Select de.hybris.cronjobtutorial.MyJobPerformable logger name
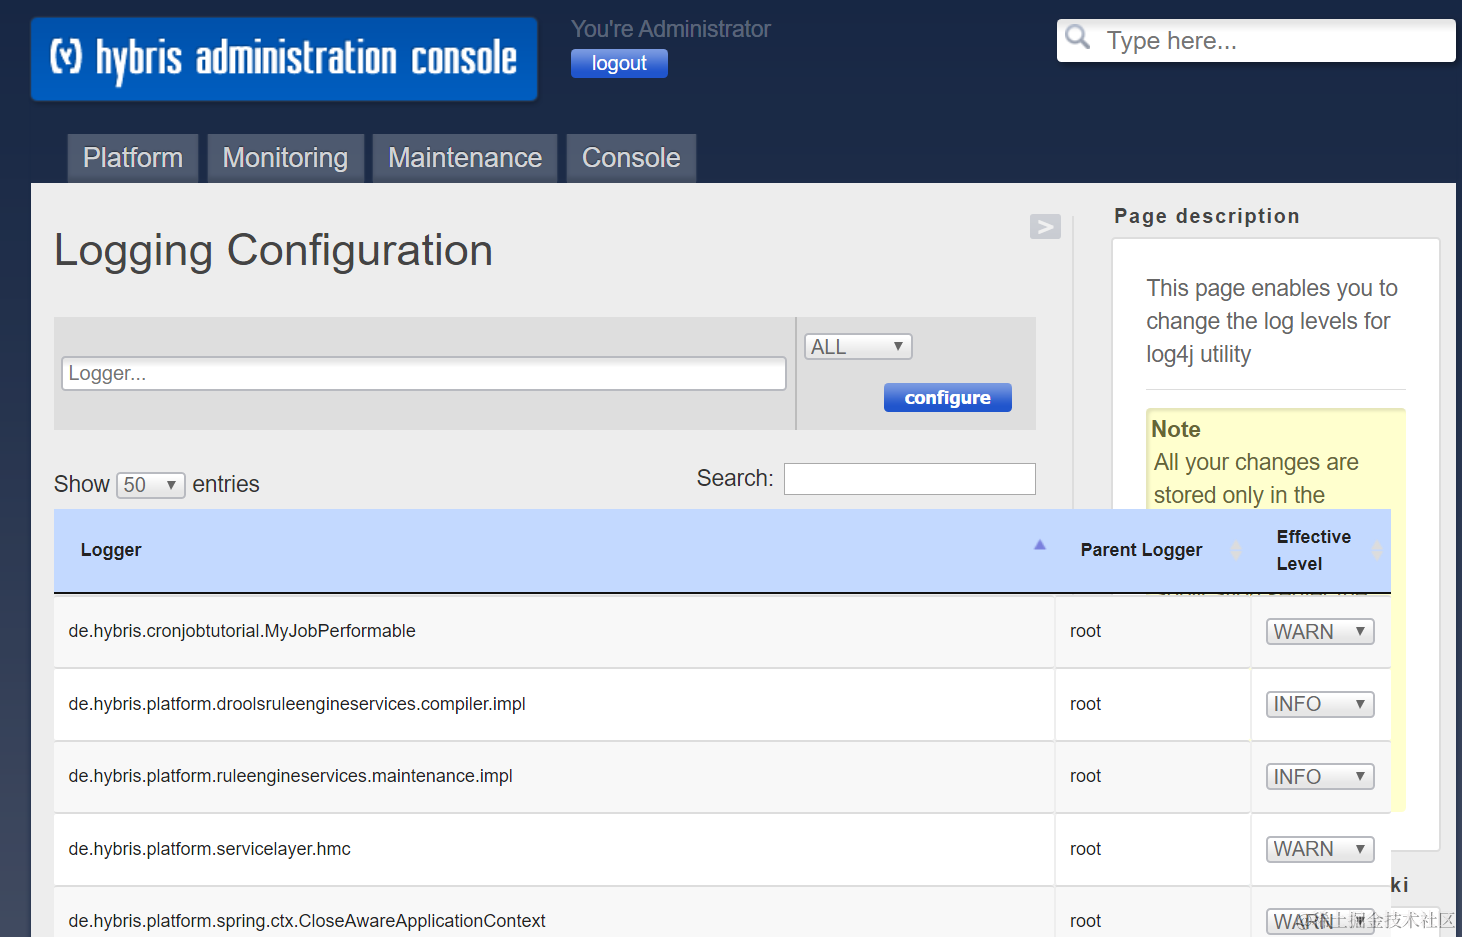This screenshot has height=937, width=1462. (x=242, y=631)
